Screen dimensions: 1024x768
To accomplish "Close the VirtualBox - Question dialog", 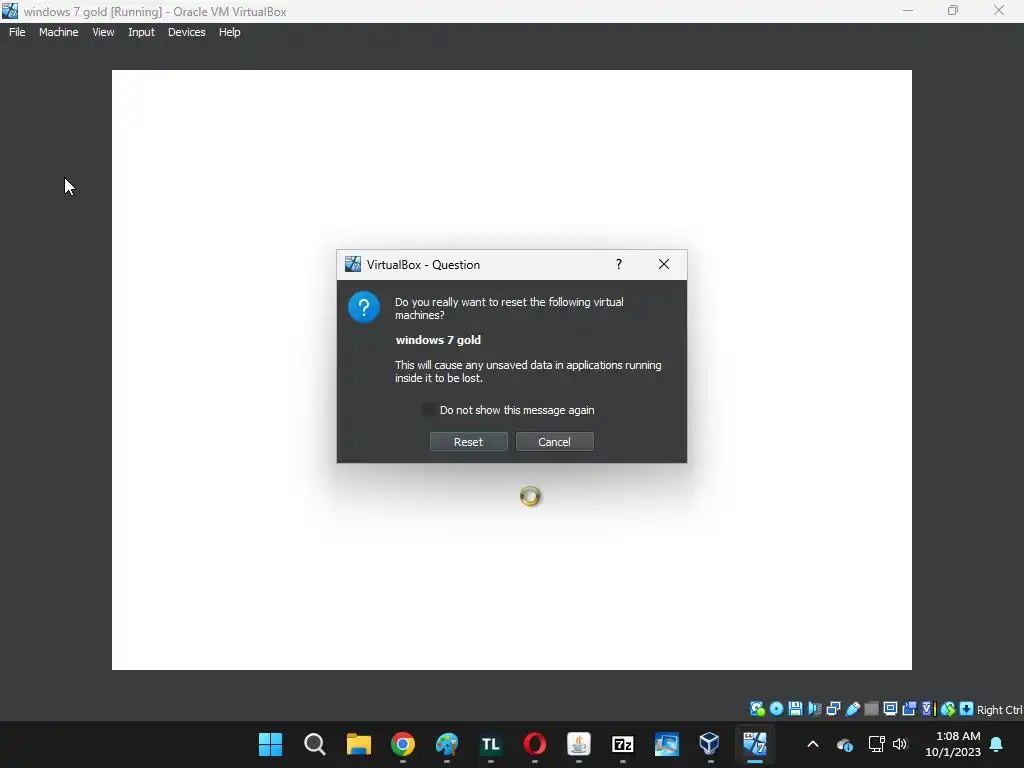I will pos(664,264).
